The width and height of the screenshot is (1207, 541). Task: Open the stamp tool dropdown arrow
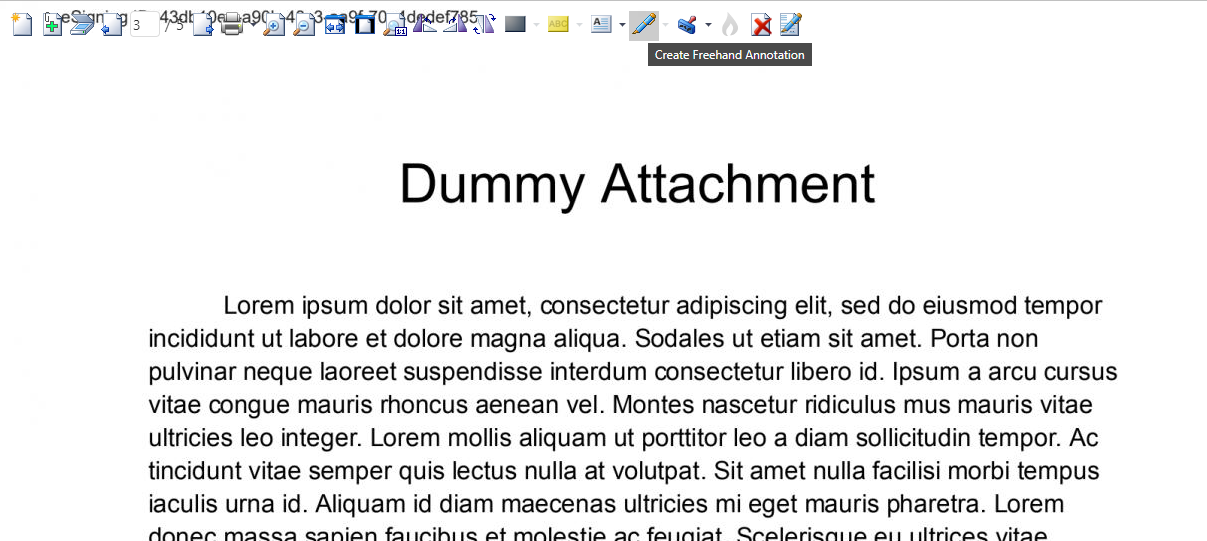pyautogui.click(x=708, y=25)
